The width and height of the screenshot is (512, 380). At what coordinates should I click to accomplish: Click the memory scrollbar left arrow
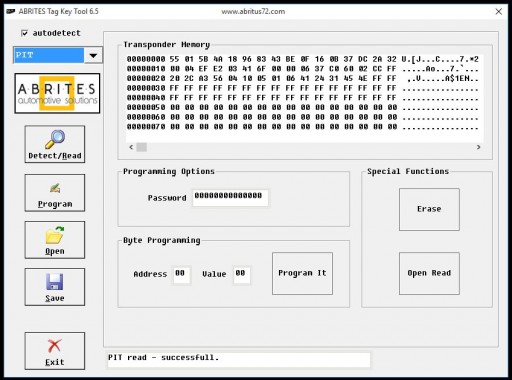click(131, 147)
